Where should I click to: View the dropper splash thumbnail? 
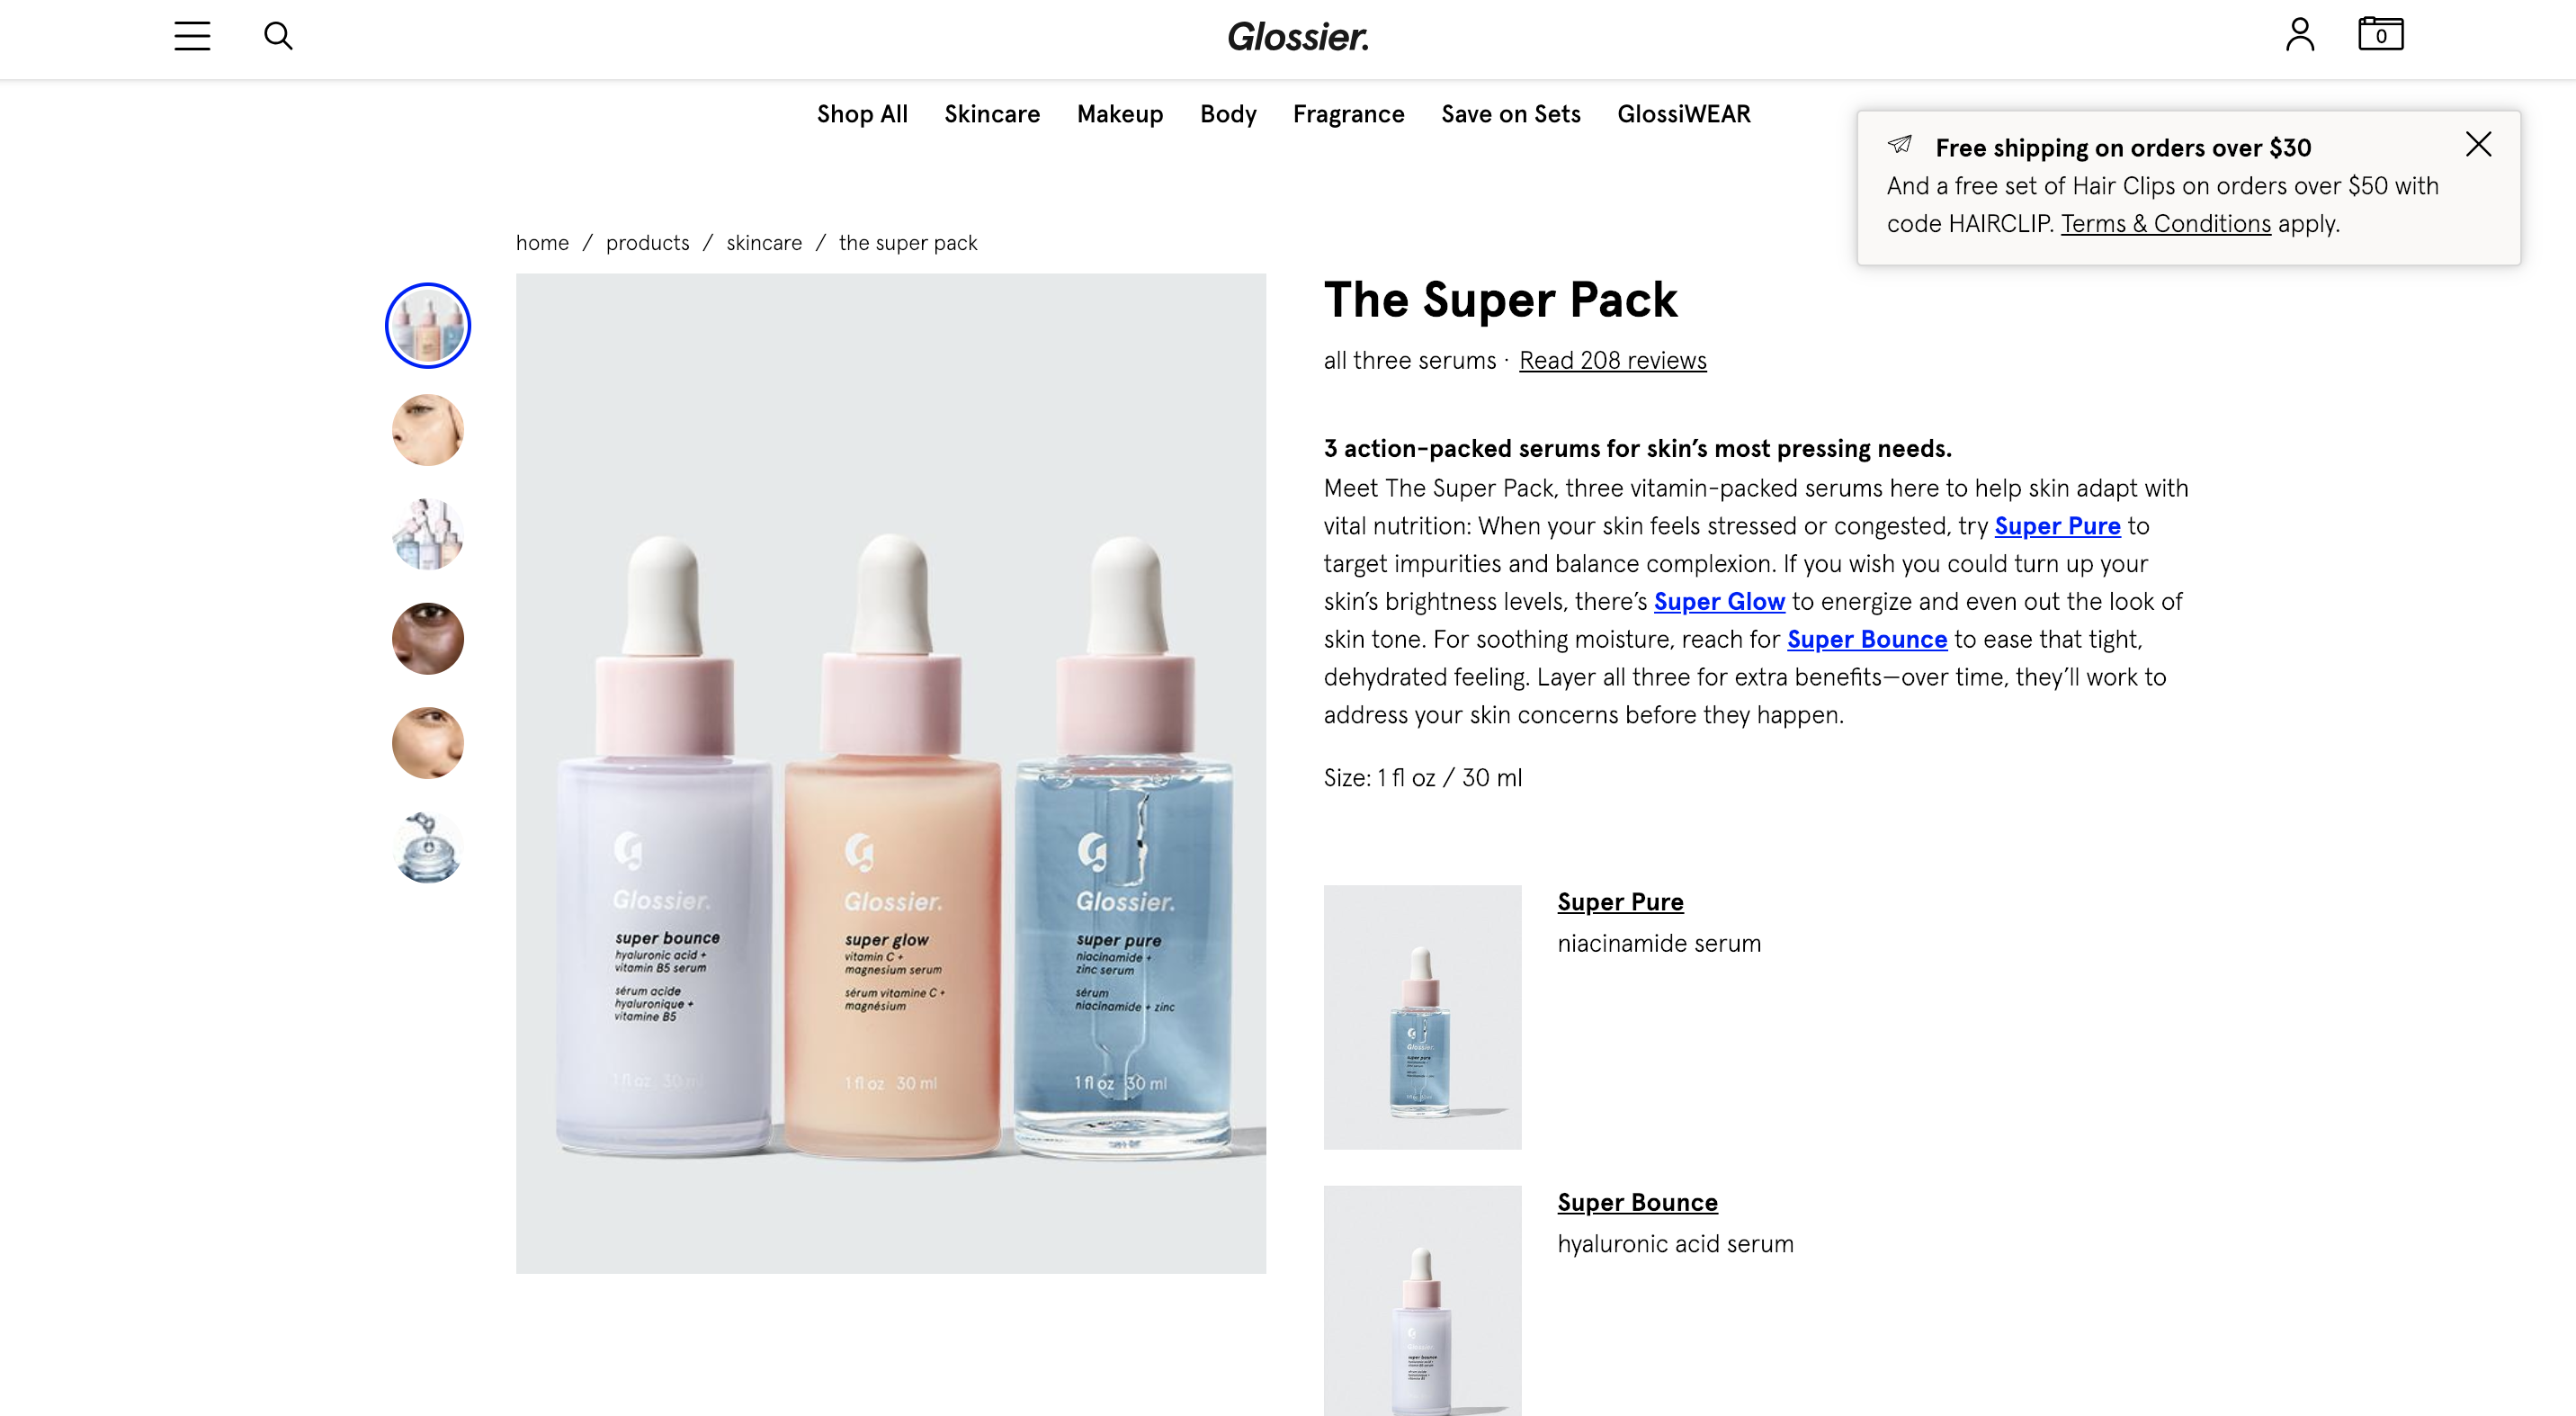click(428, 847)
